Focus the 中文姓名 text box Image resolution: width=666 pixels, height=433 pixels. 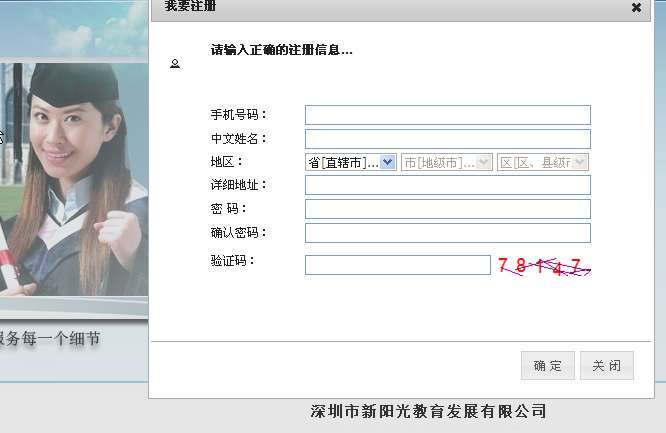pos(447,139)
